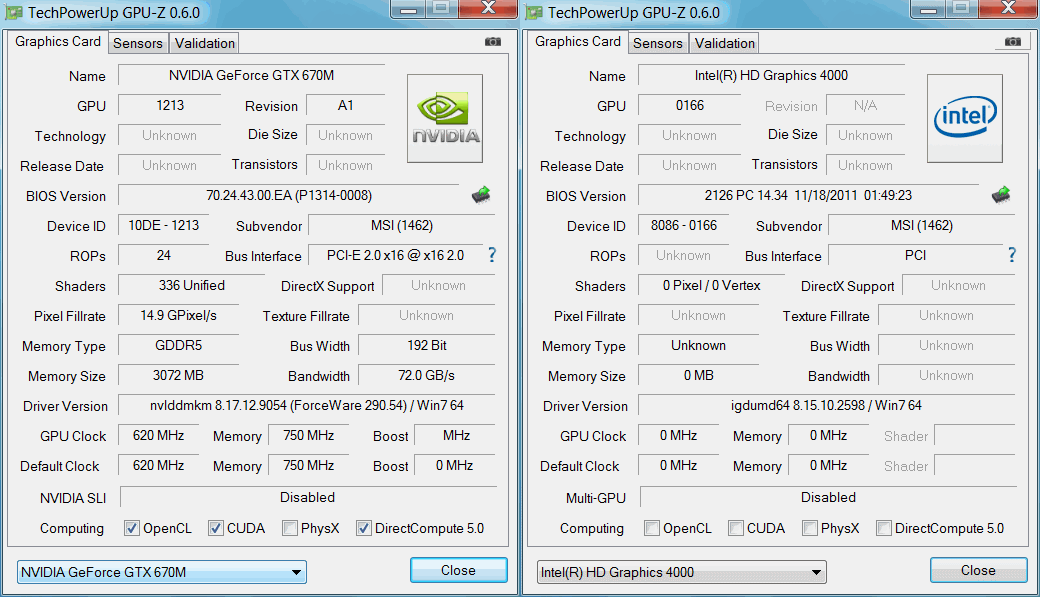The width and height of the screenshot is (1040, 597).
Task: Open the NVIDIA GeForce GTX 670M GPU dropdown
Action: tap(162, 572)
